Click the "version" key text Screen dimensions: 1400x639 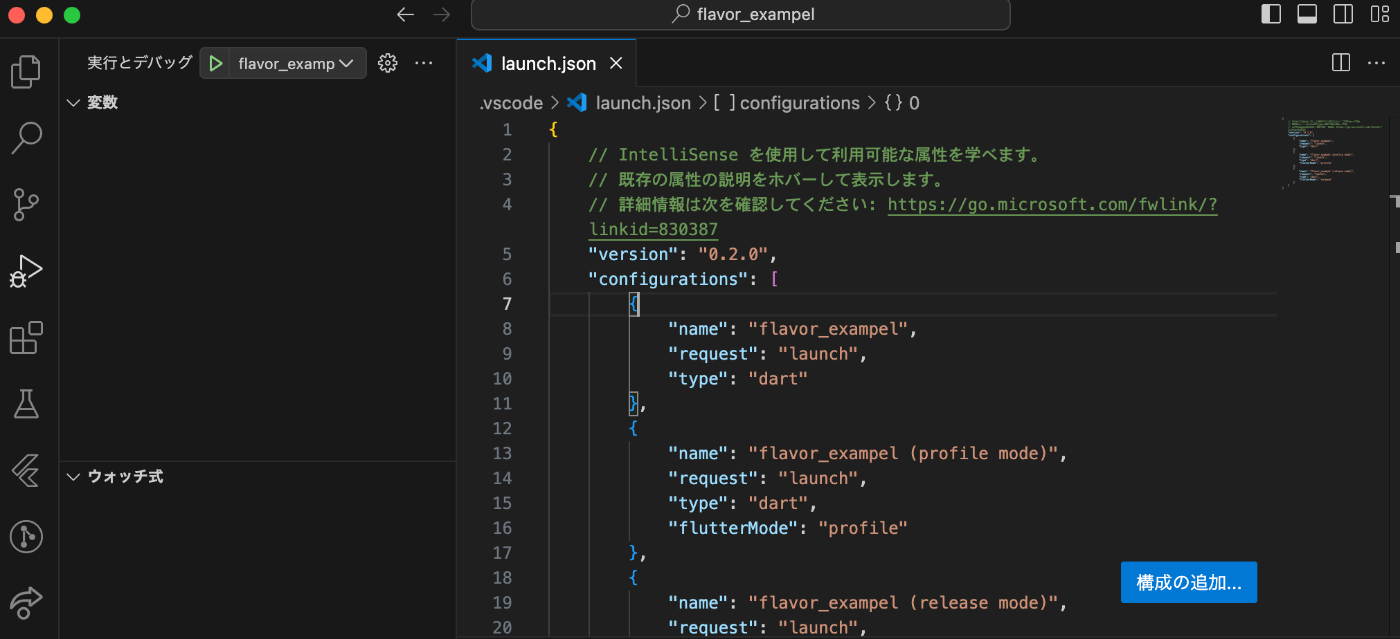(634, 254)
